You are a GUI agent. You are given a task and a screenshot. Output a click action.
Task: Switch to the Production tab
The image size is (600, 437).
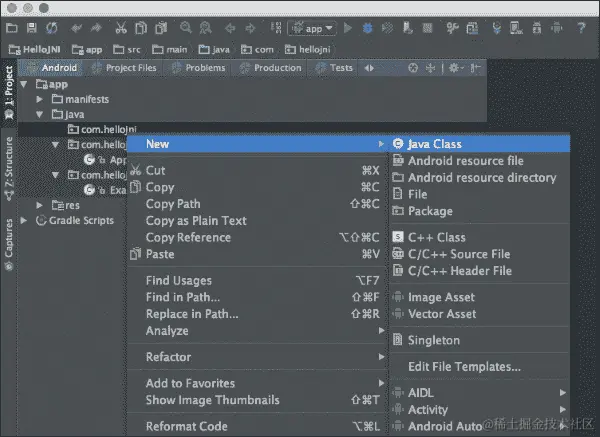point(270,68)
